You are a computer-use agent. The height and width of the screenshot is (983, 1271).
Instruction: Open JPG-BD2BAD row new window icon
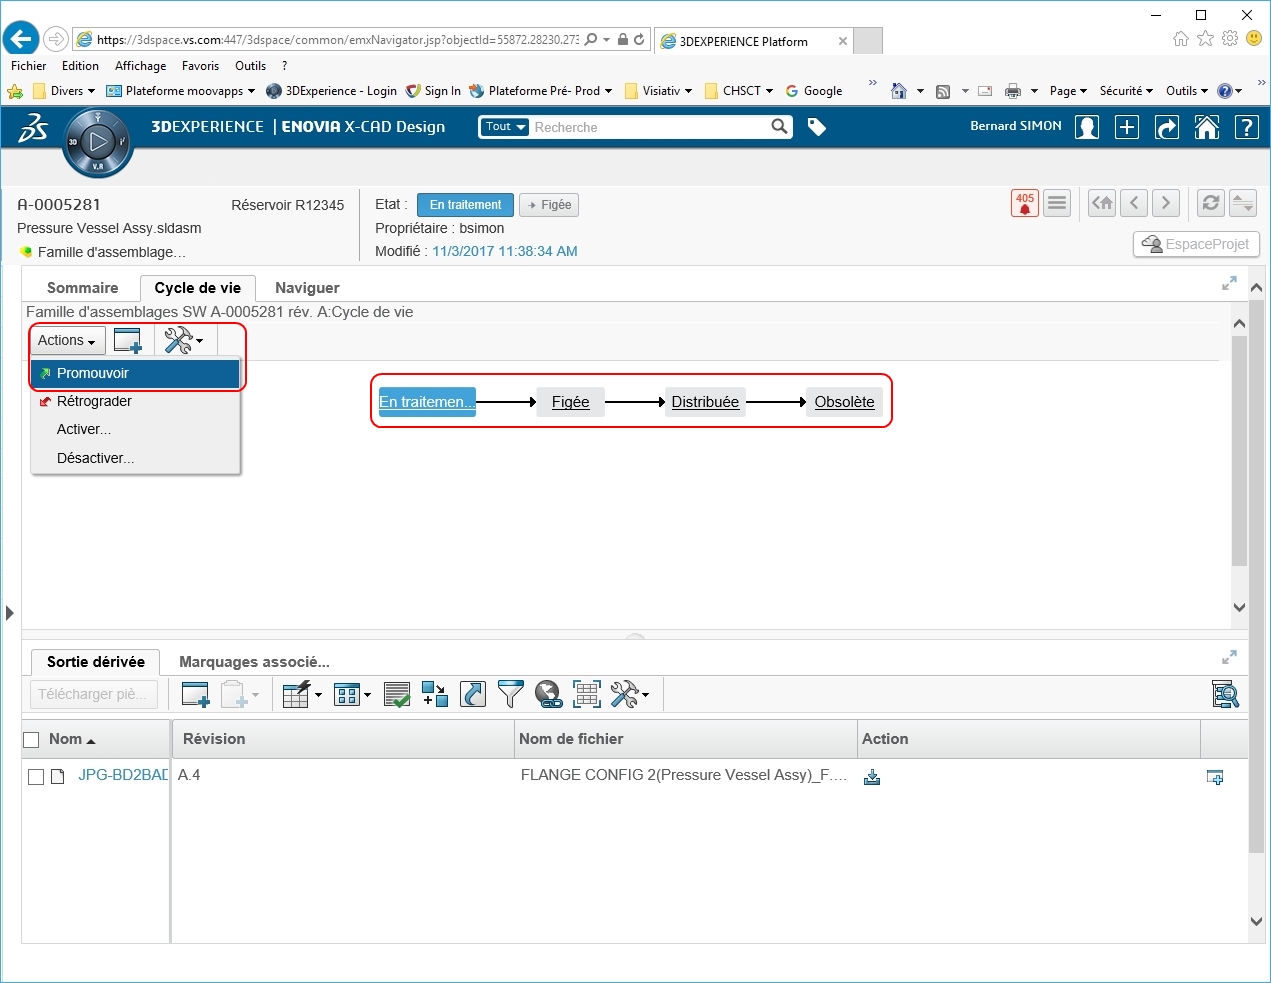[x=1215, y=777]
